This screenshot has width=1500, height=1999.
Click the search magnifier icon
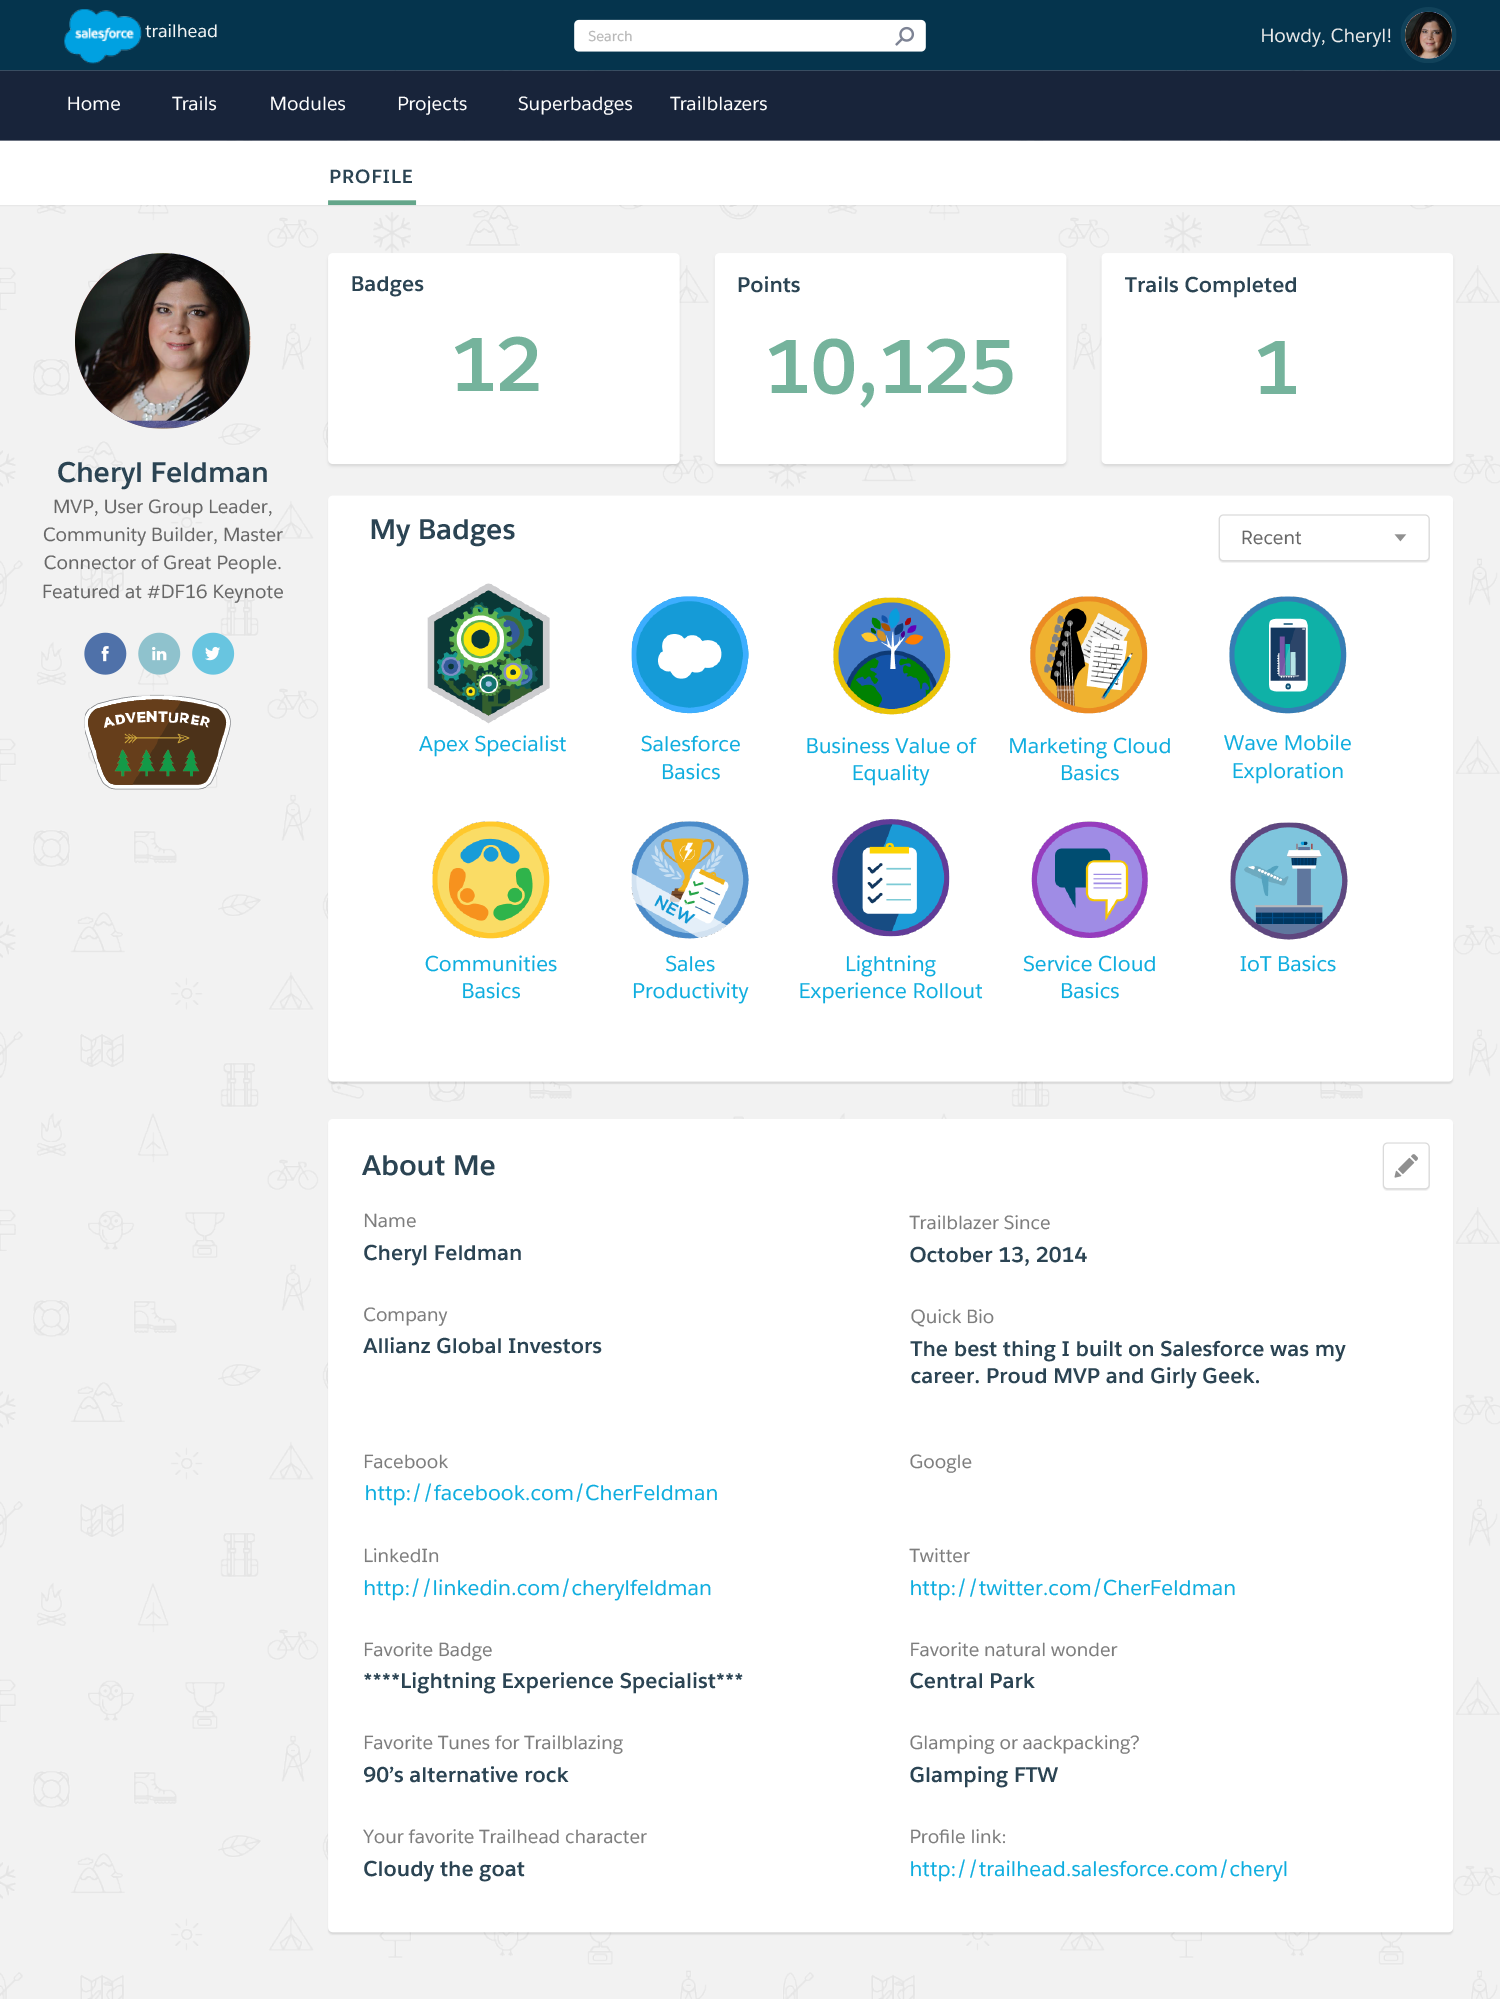904,36
